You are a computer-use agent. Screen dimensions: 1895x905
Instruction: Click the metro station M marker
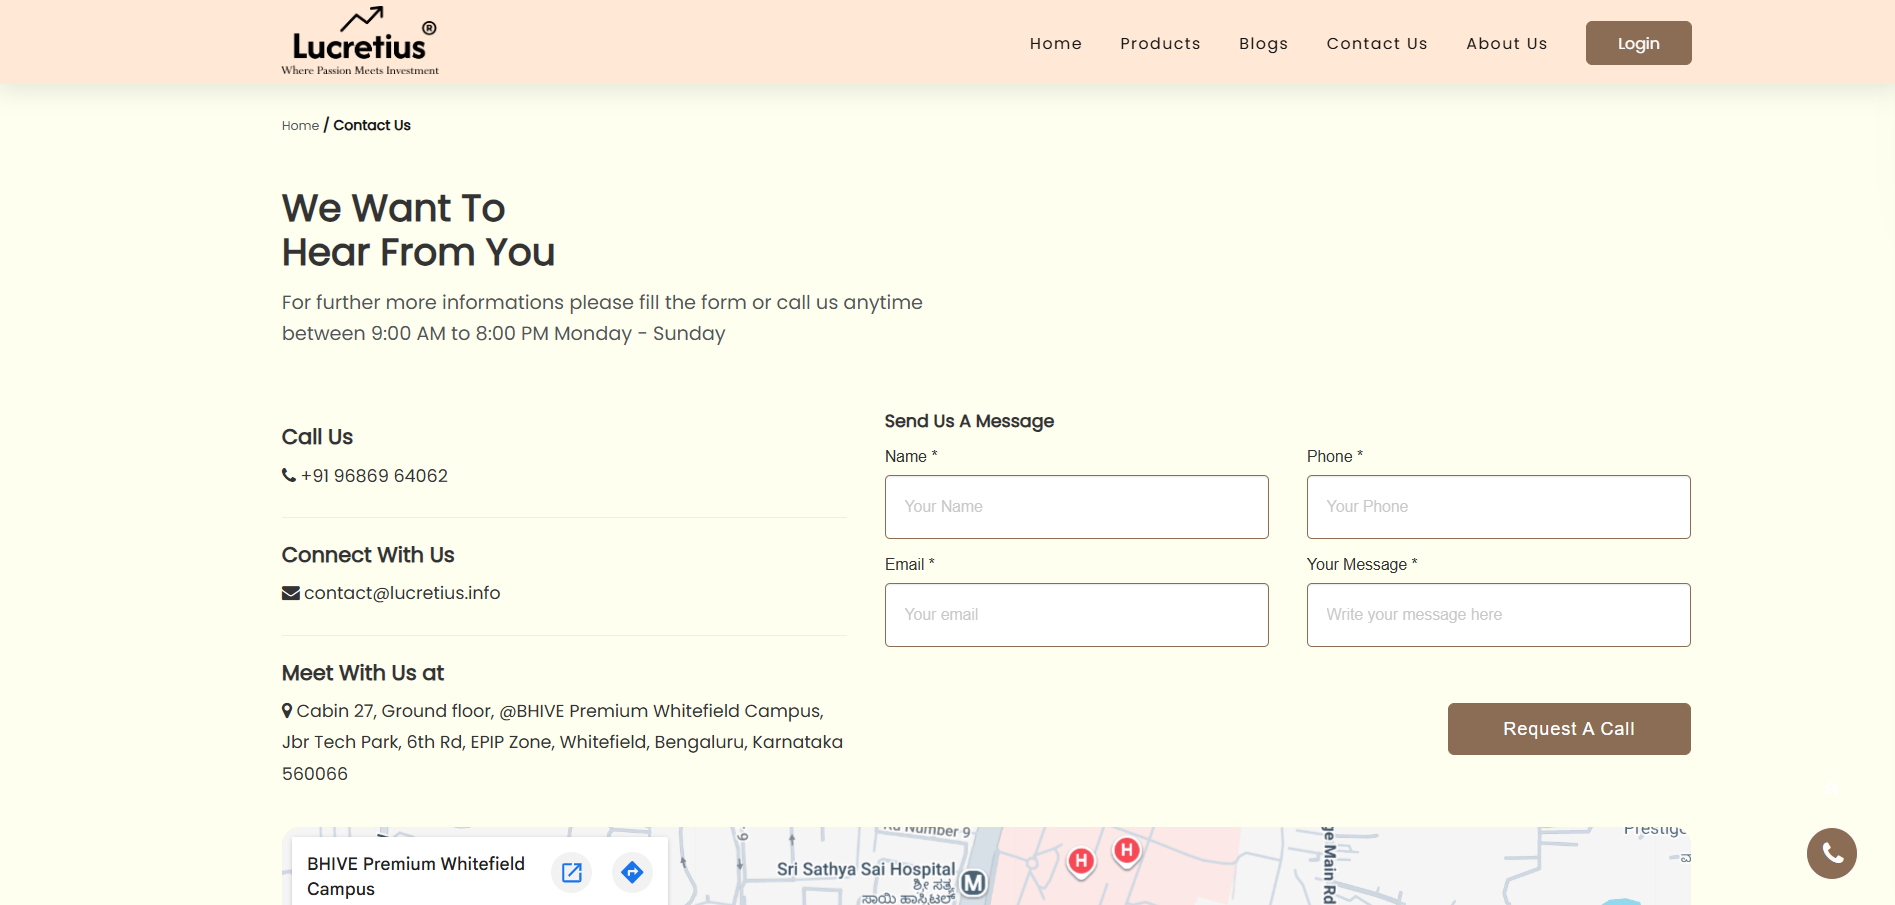[x=973, y=883]
